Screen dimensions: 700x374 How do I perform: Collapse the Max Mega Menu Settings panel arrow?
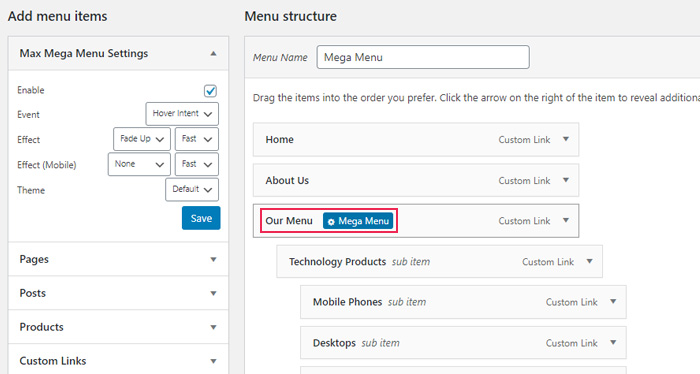coord(213,54)
